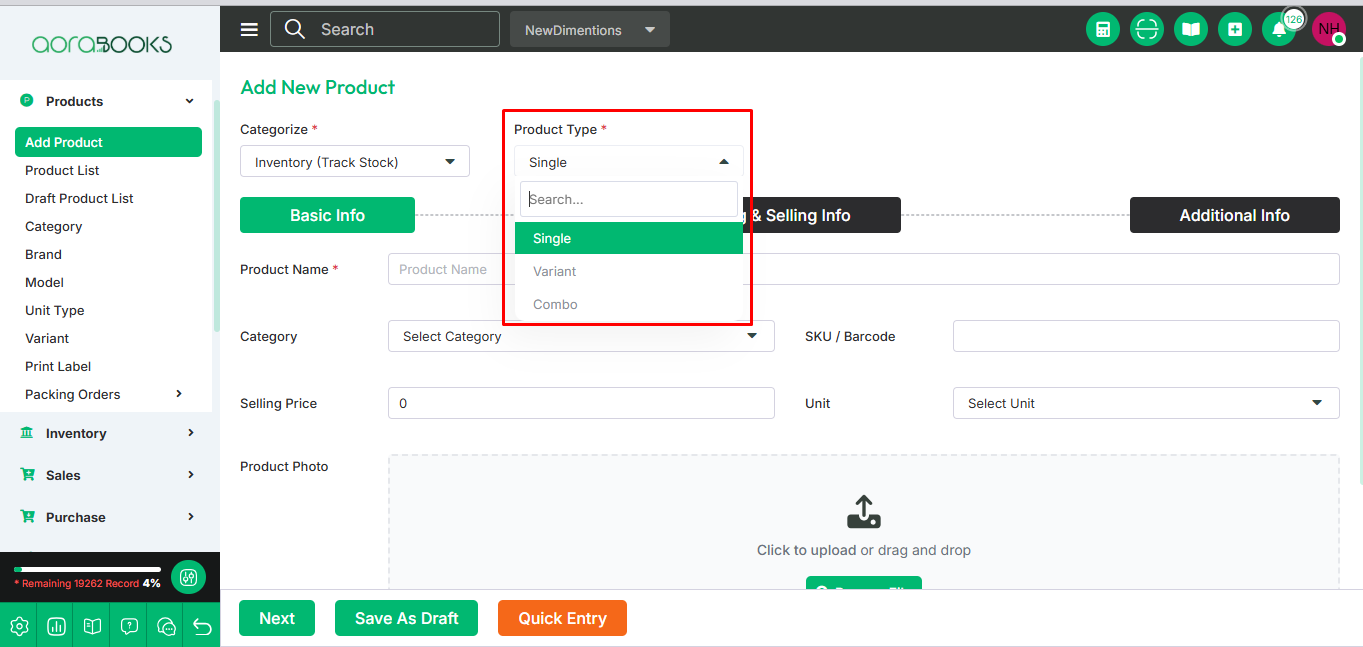This screenshot has height=647, width=1363.
Task: Click the upload icon in Product Photo area
Action: point(864,512)
